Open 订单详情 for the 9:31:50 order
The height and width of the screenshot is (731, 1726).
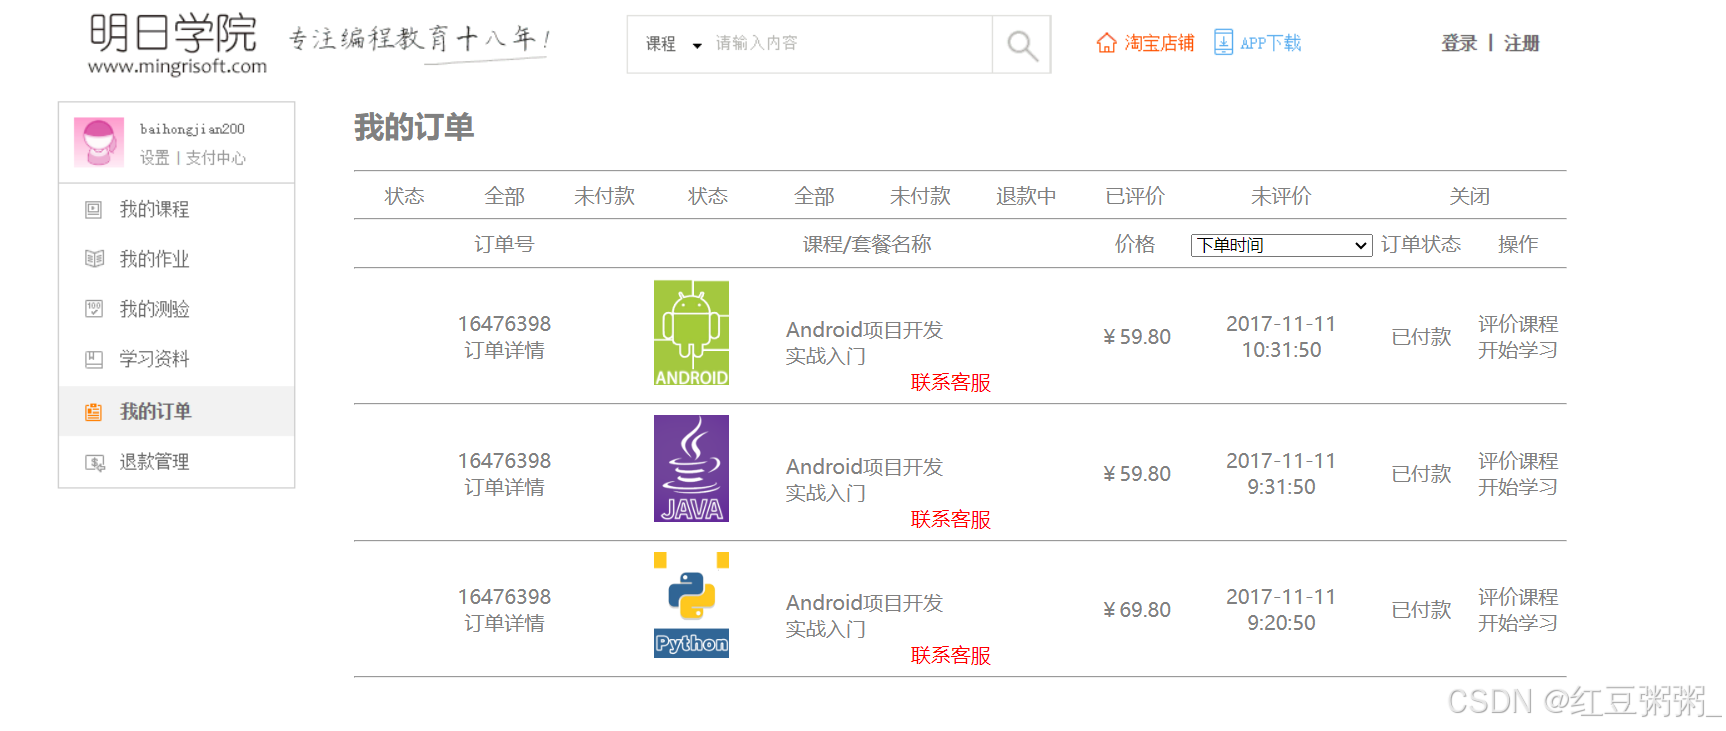point(504,487)
